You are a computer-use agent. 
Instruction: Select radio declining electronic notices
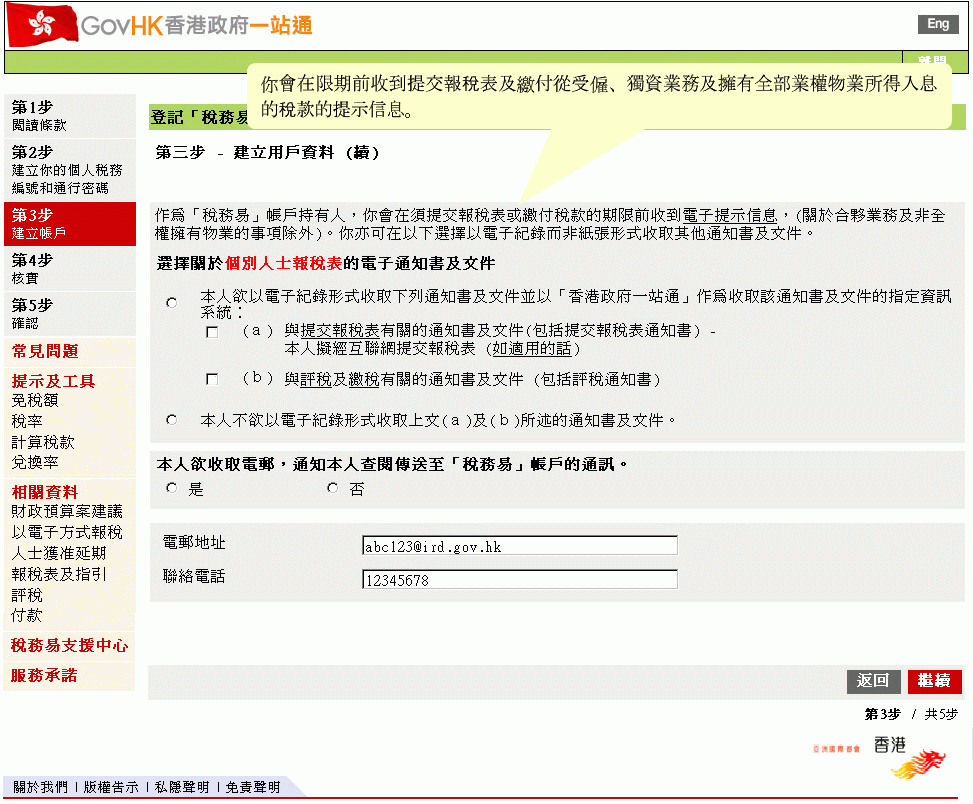click(x=172, y=420)
